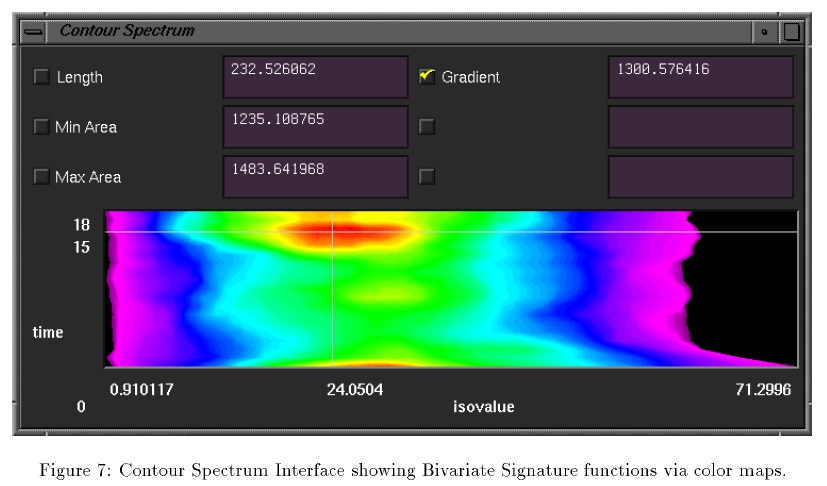Click the time axis label 18
Screen dimensions: 827x486
pyautogui.click(x=82, y=225)
